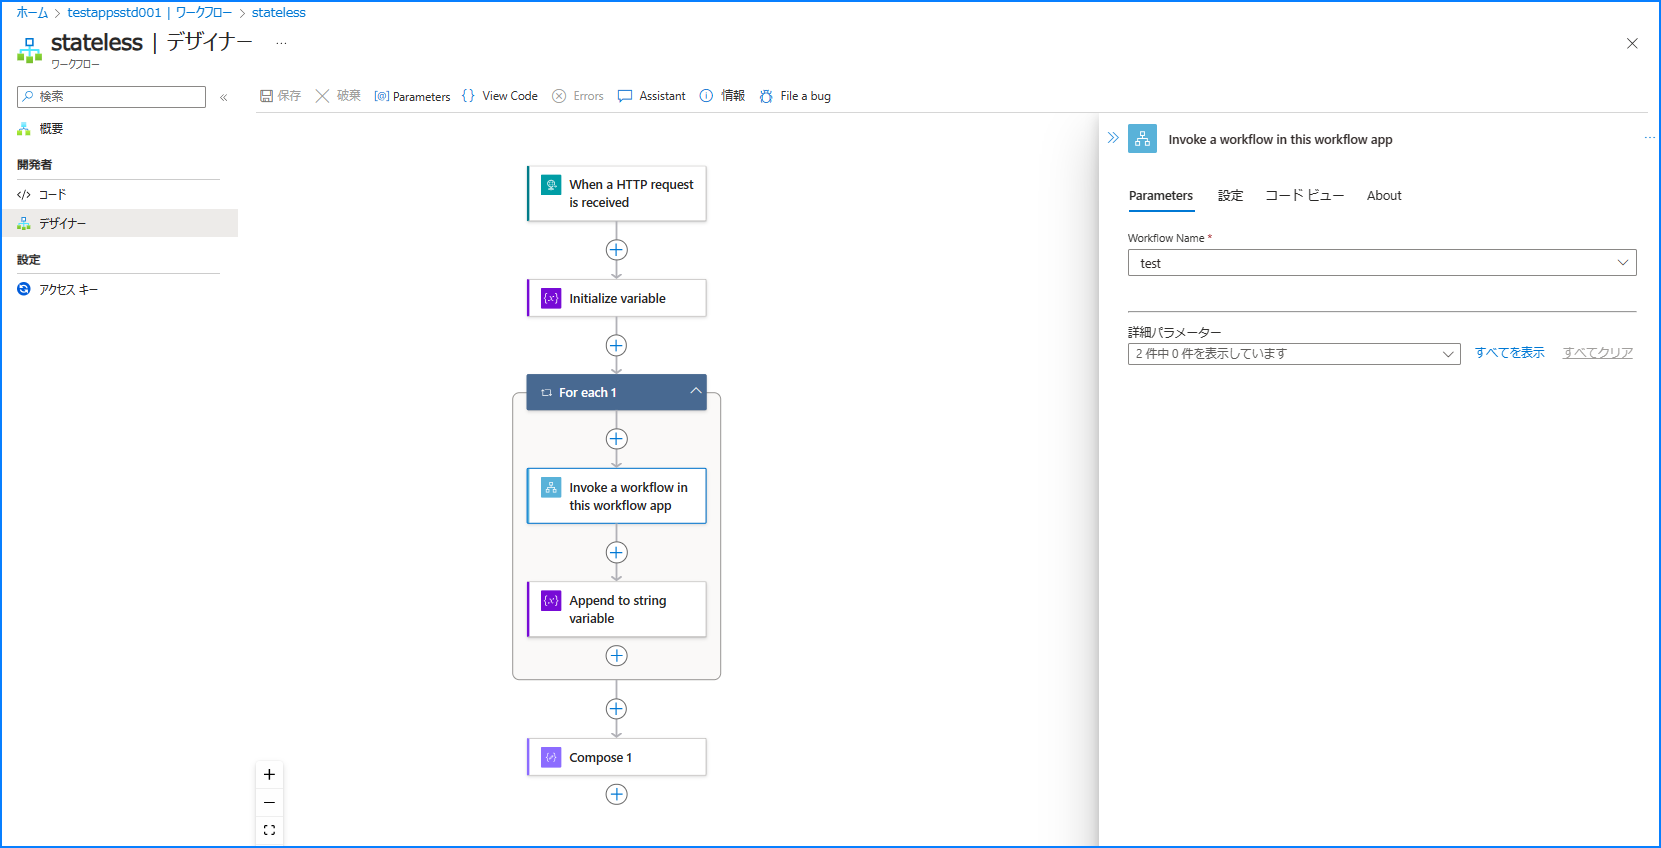Open the 情報 info item
The image size is (1661, 848).
722,96
